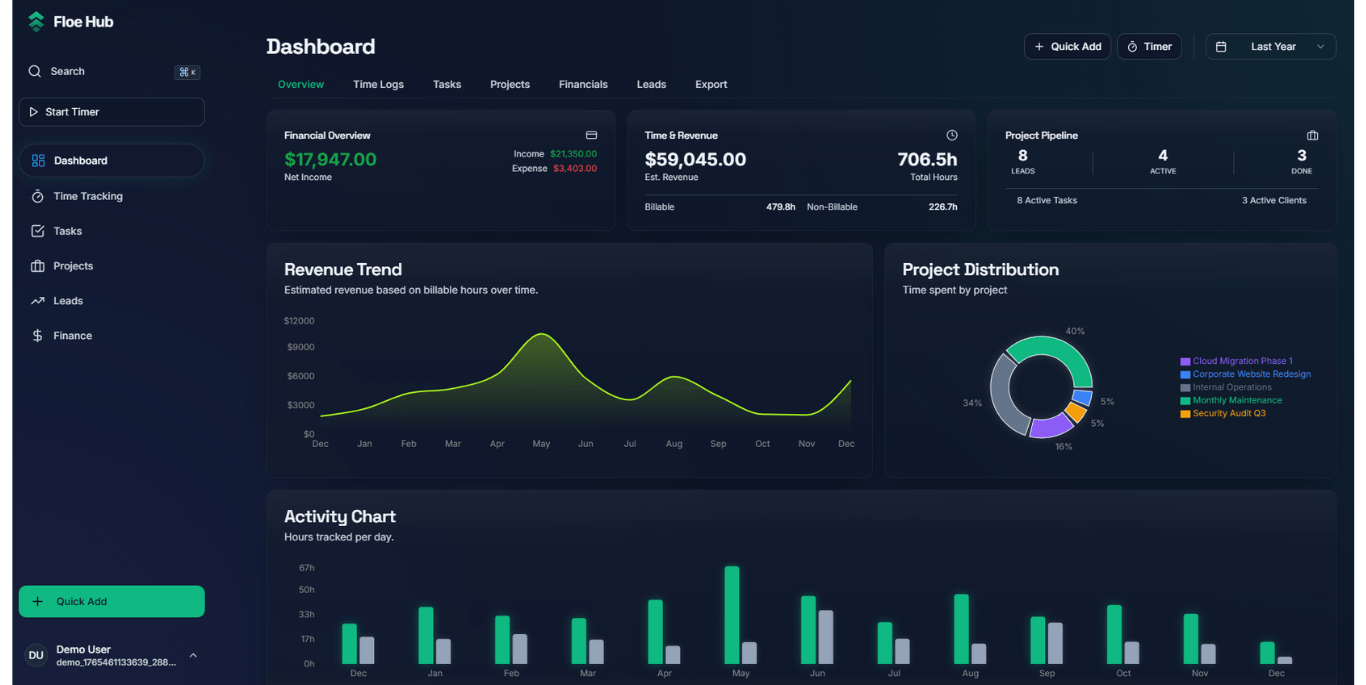Click Start Timer in the sidebar
Viewport: 1366px width, 685px height.
tap(111, 111)
